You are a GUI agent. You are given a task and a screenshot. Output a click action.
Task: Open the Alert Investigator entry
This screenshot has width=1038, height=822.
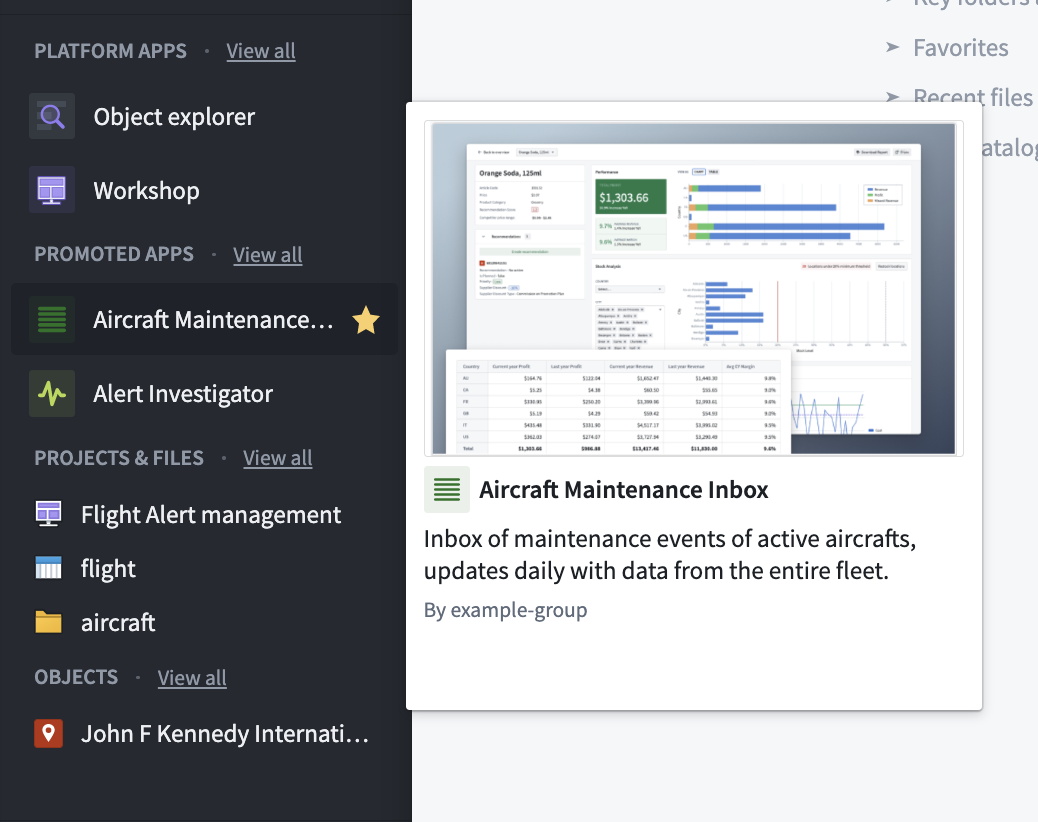[x=183, y=394]
